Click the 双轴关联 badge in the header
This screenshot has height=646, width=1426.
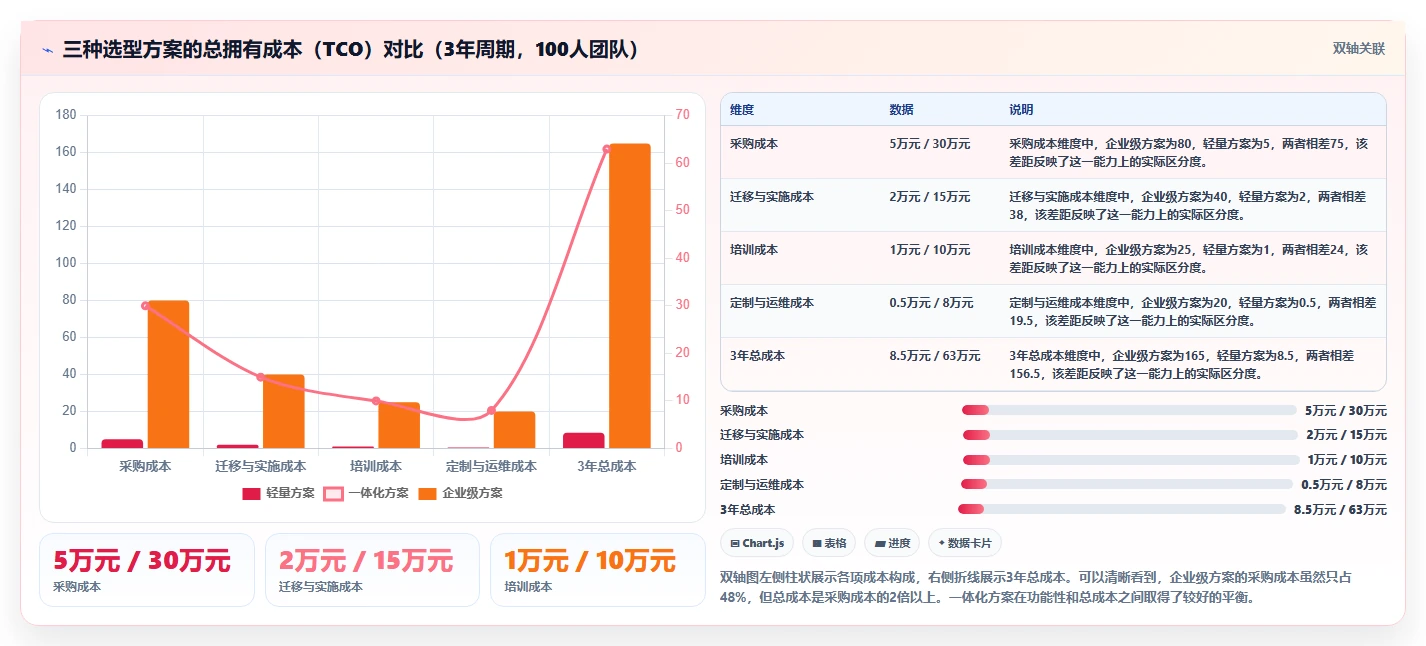(1358, 49)
